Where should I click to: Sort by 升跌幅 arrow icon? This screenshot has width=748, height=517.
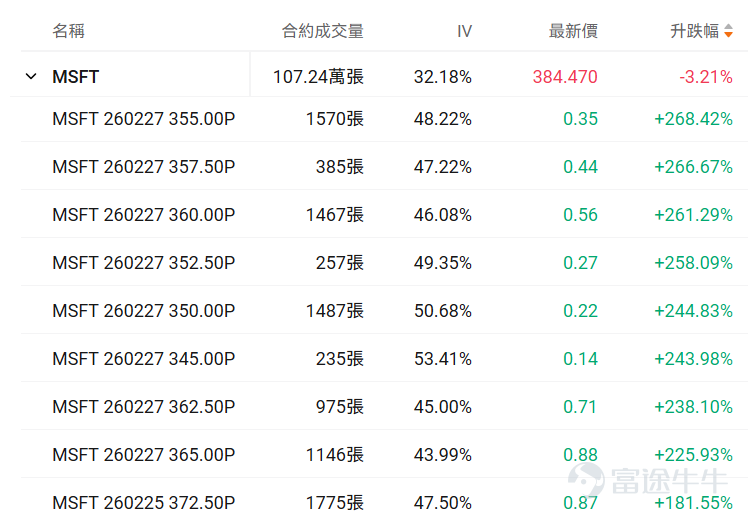728,31
